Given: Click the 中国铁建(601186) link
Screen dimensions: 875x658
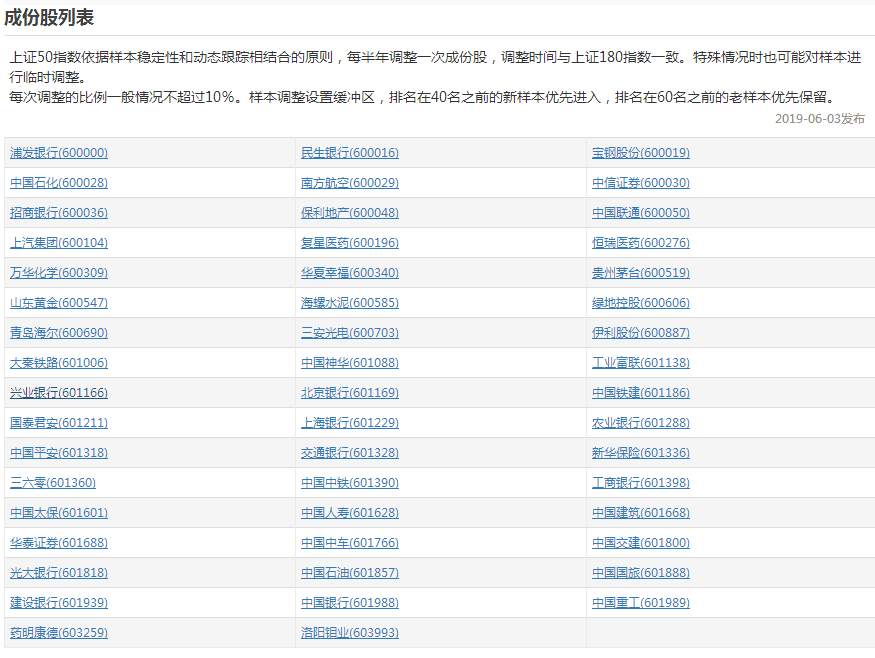Looking at the screenshot, I should tap(641, 393).
